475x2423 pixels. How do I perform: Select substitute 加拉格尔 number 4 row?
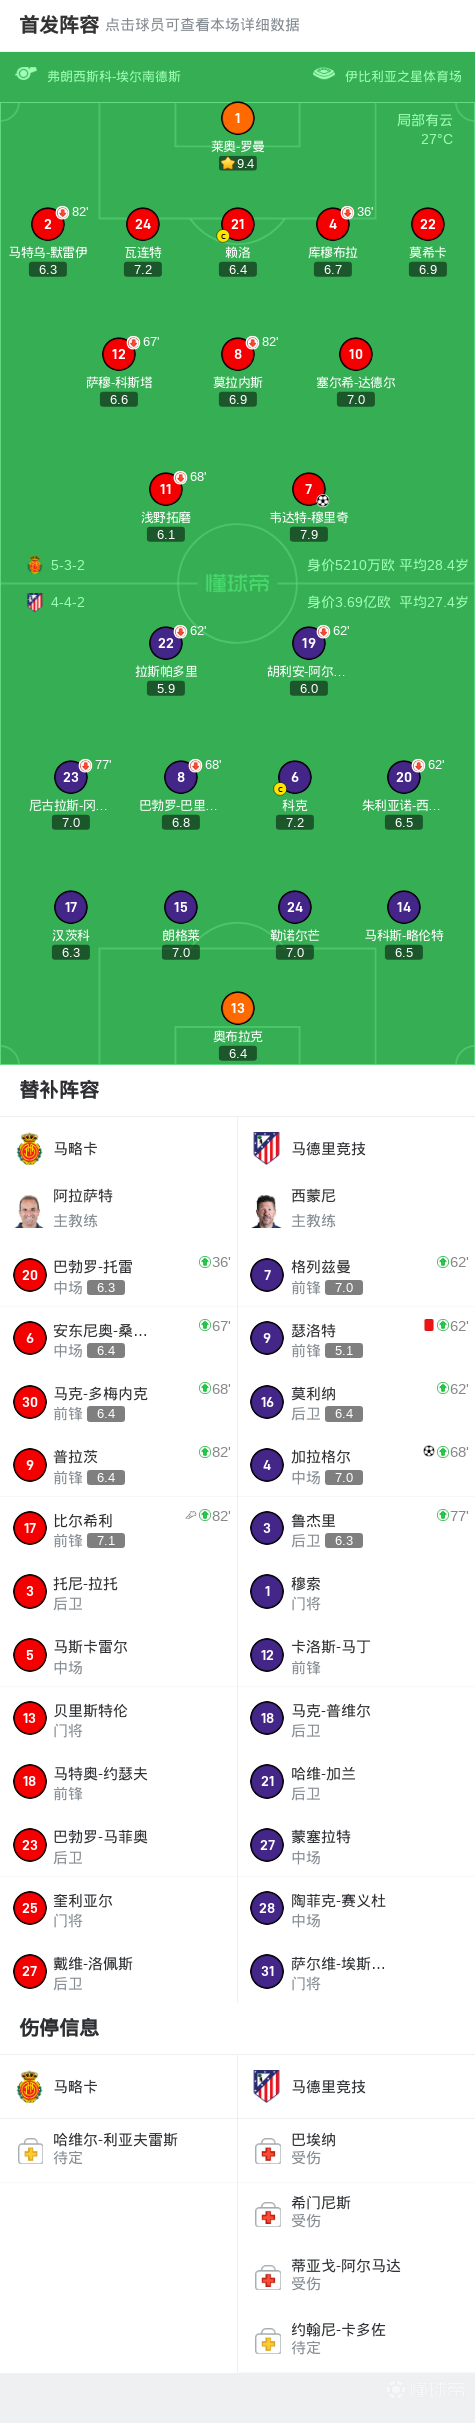tap(356, 1466)
